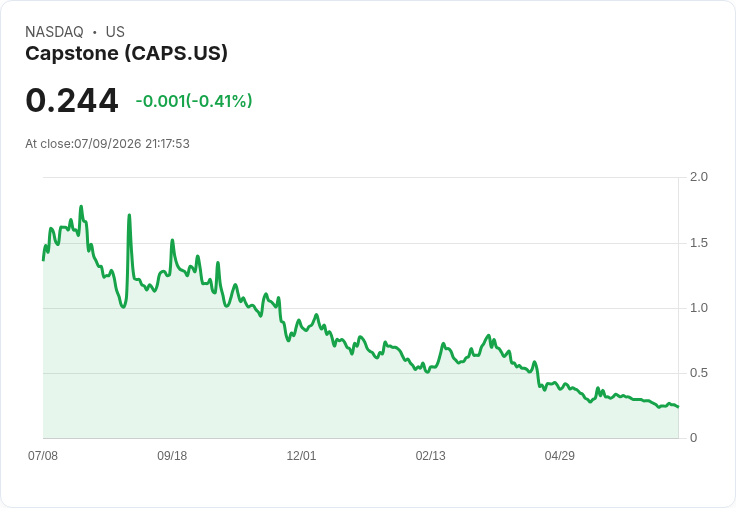Select the 04/29 date axis label
The height and width of the screenshot is (508, 736).
coord(560,455)
